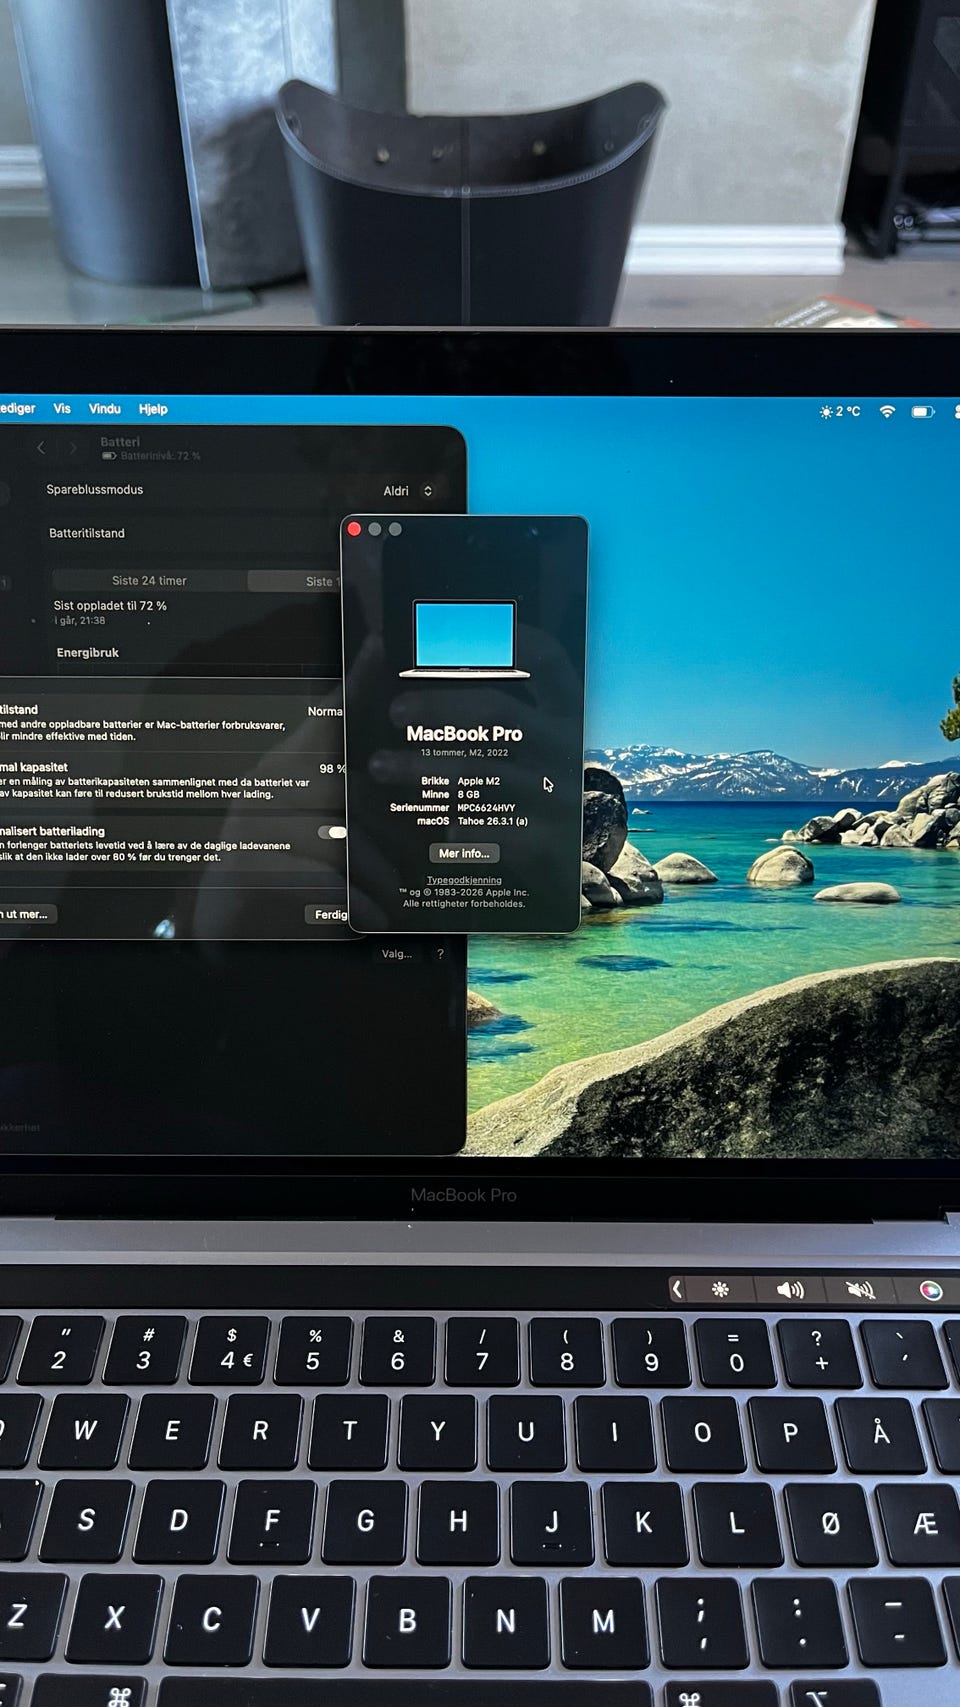Viewport: 960px width, 1707px height.
Task: Click the Spareblussmodus label
Action: tap(95, 490)
